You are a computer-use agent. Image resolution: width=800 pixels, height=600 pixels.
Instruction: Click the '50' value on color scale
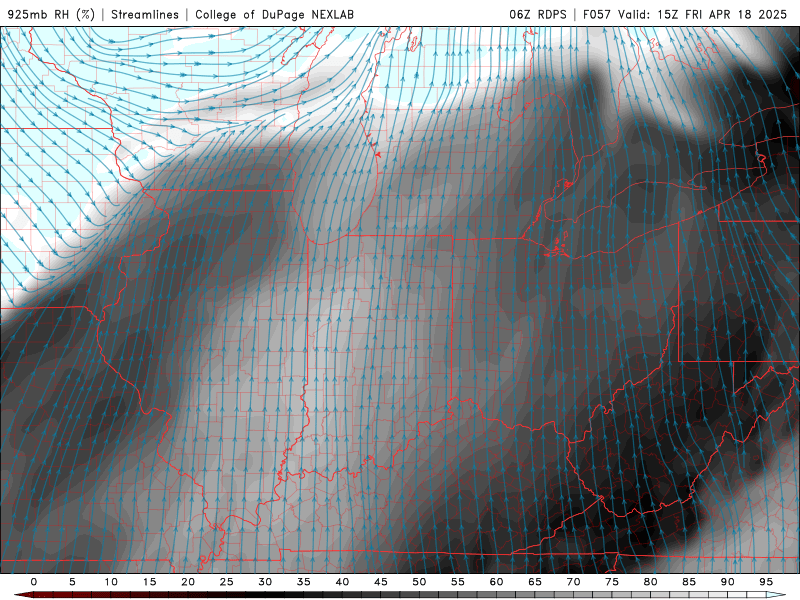coord(419,582)
